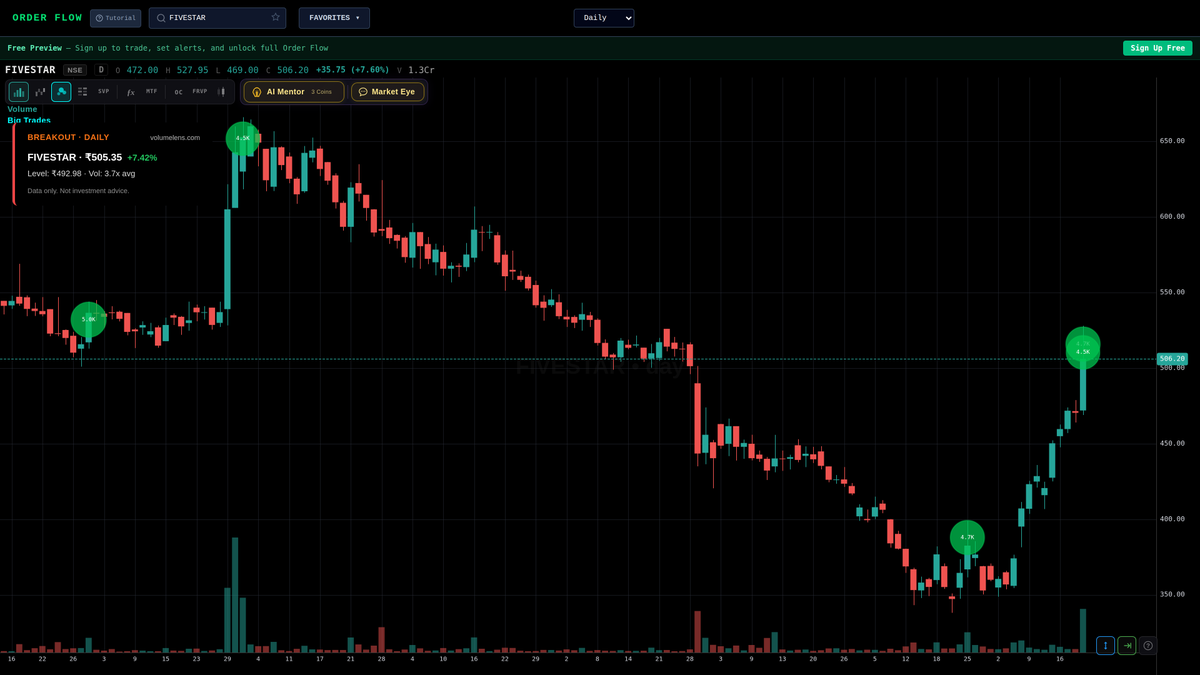Open the Daily timeframe dropdown
Screen dimensions: 1200x675
pyautogui.click(x=603, y=17)
